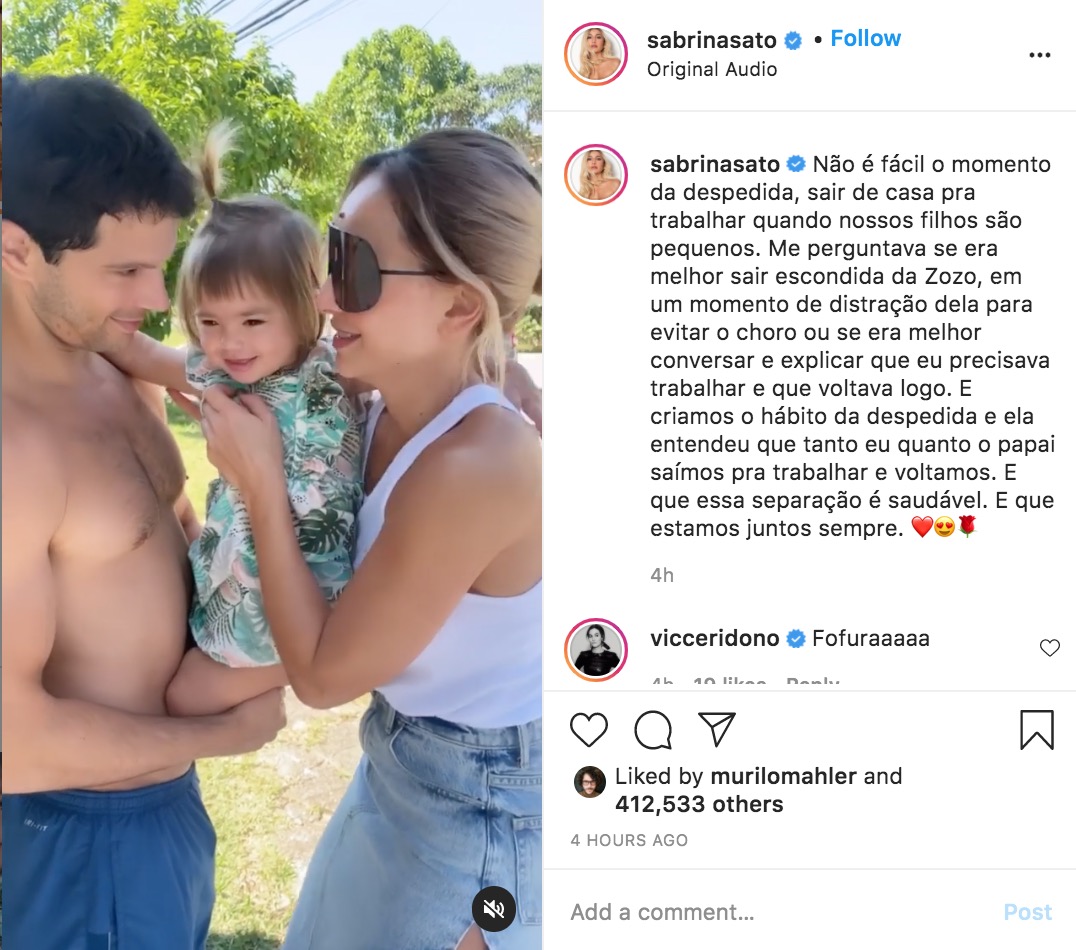Open the Original Audio link
Viewport: 1076px width, 950px height.
pos(712,69)
